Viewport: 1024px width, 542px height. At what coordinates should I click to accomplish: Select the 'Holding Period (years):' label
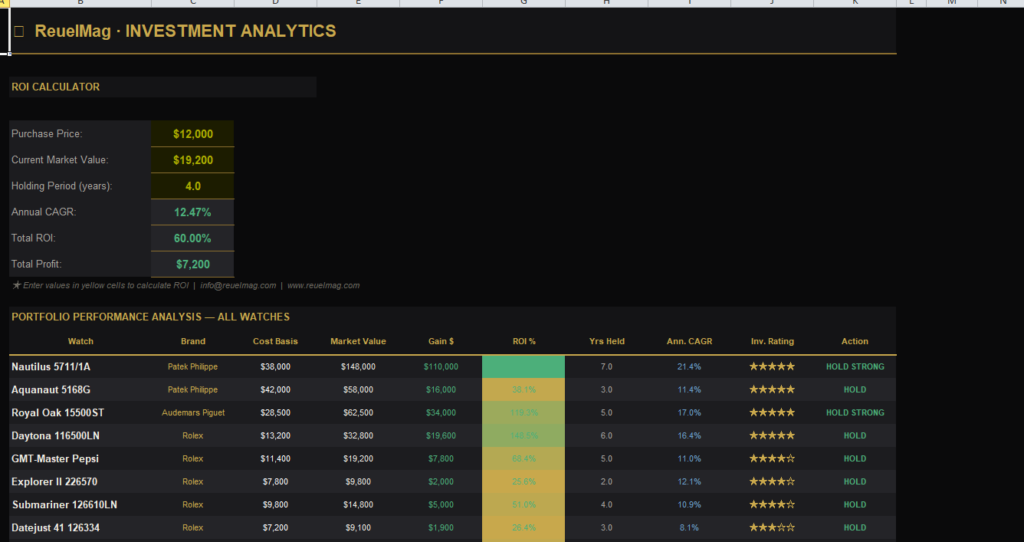[x=80, y=186]
